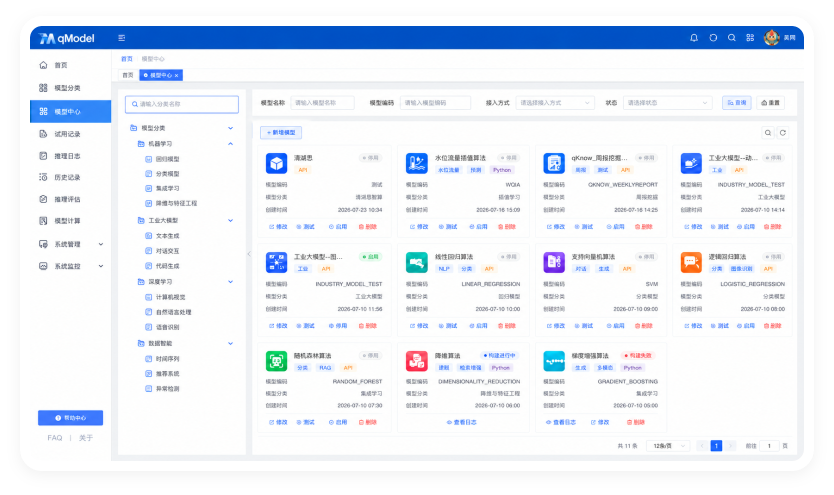
Task: Click the circular icon beside the bell
Action: point(713,38)
